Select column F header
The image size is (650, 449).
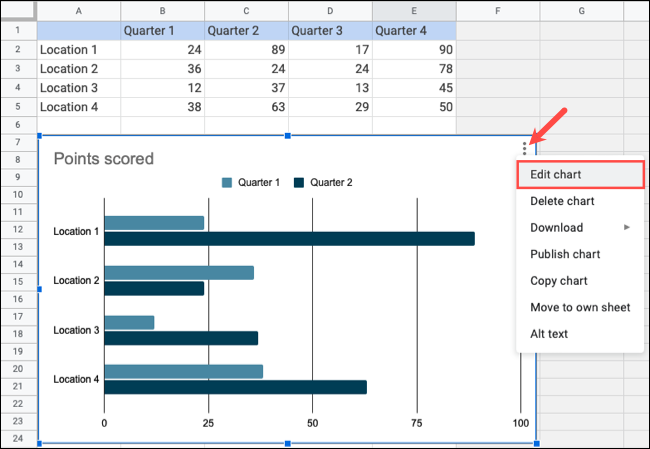tap(498, 11)
